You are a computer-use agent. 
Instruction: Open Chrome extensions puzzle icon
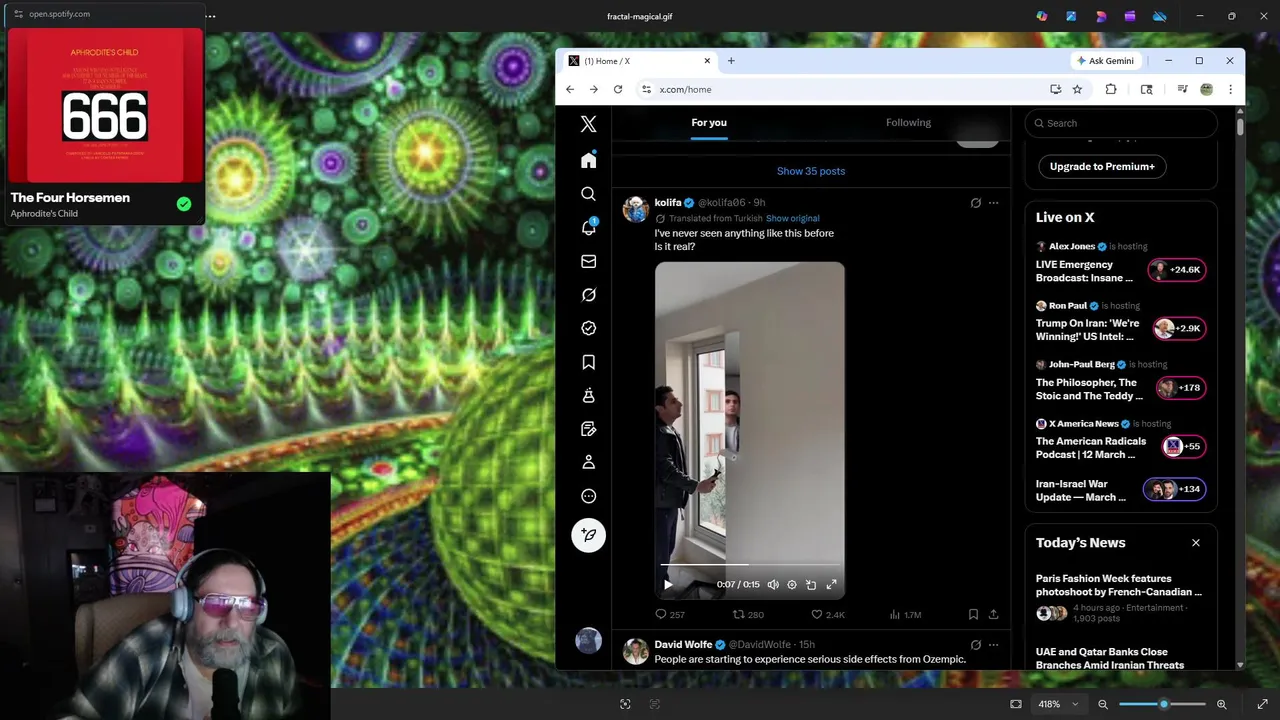[1111, 89]
